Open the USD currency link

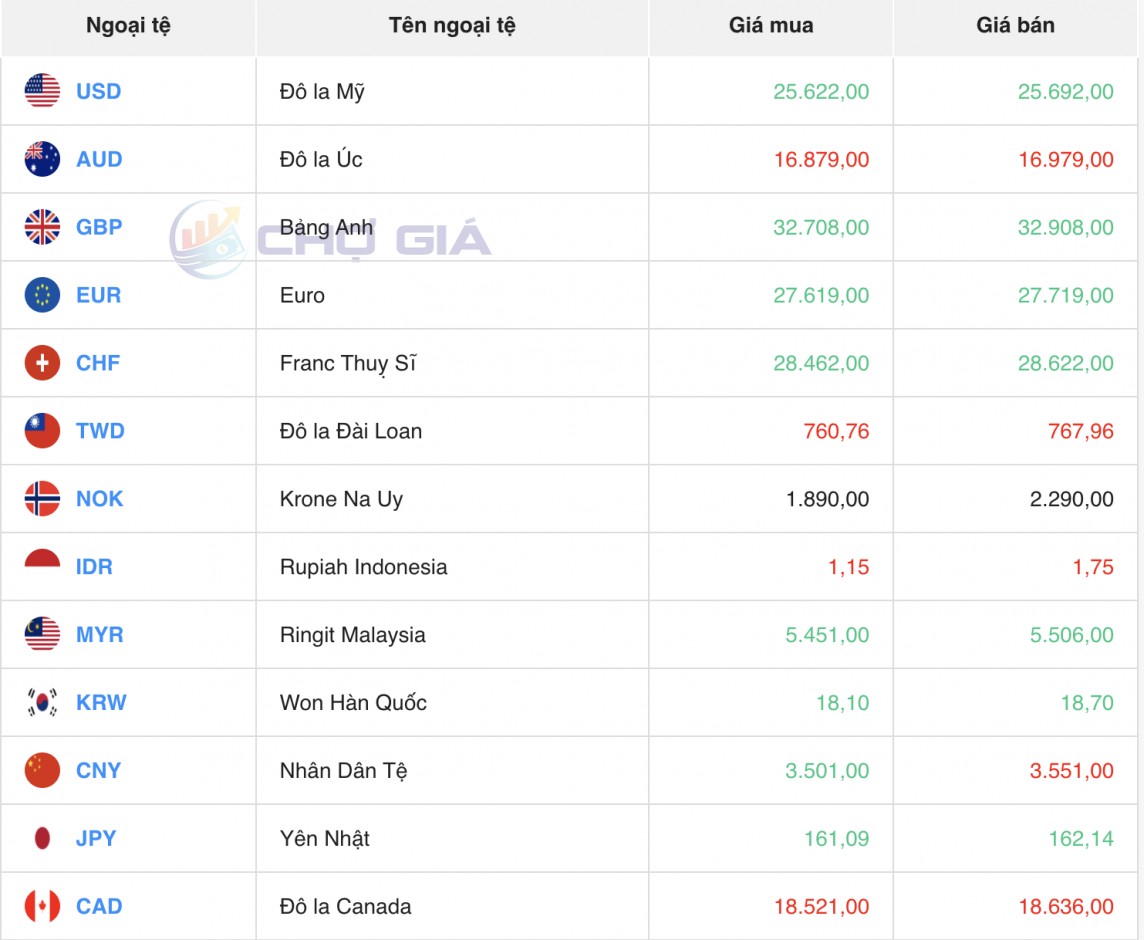click(x=99, y=91)
